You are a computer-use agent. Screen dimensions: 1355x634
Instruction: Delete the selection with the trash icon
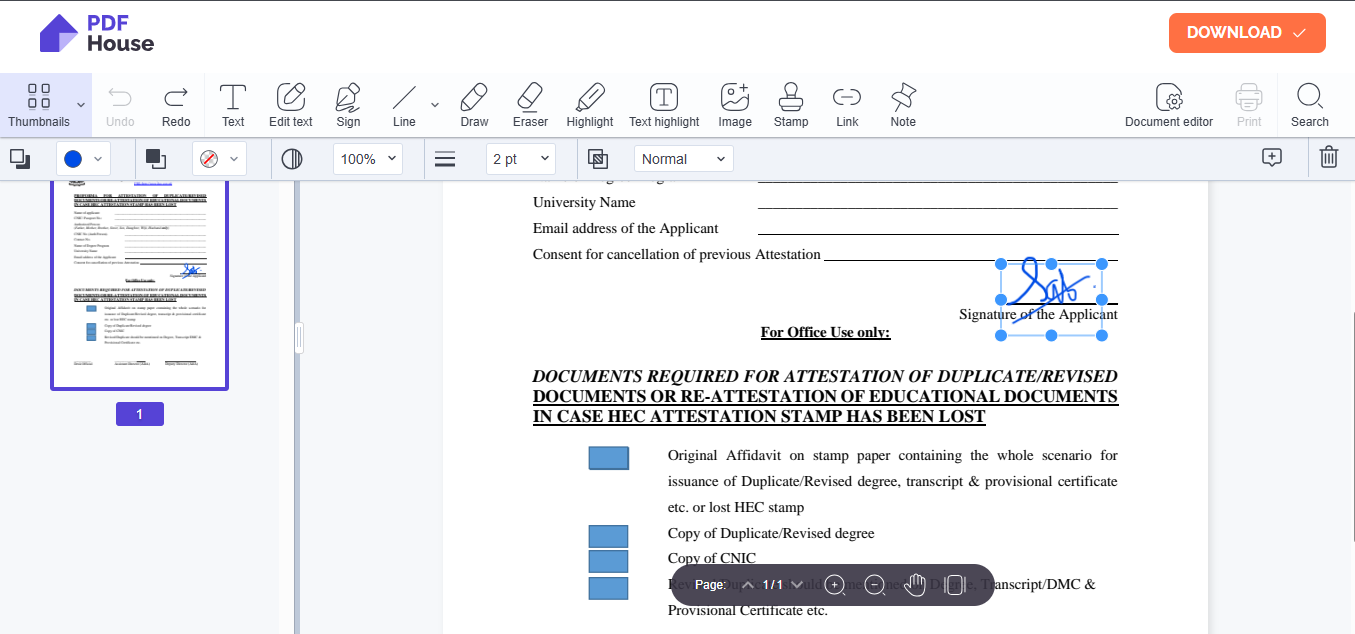pos(1329,158)
